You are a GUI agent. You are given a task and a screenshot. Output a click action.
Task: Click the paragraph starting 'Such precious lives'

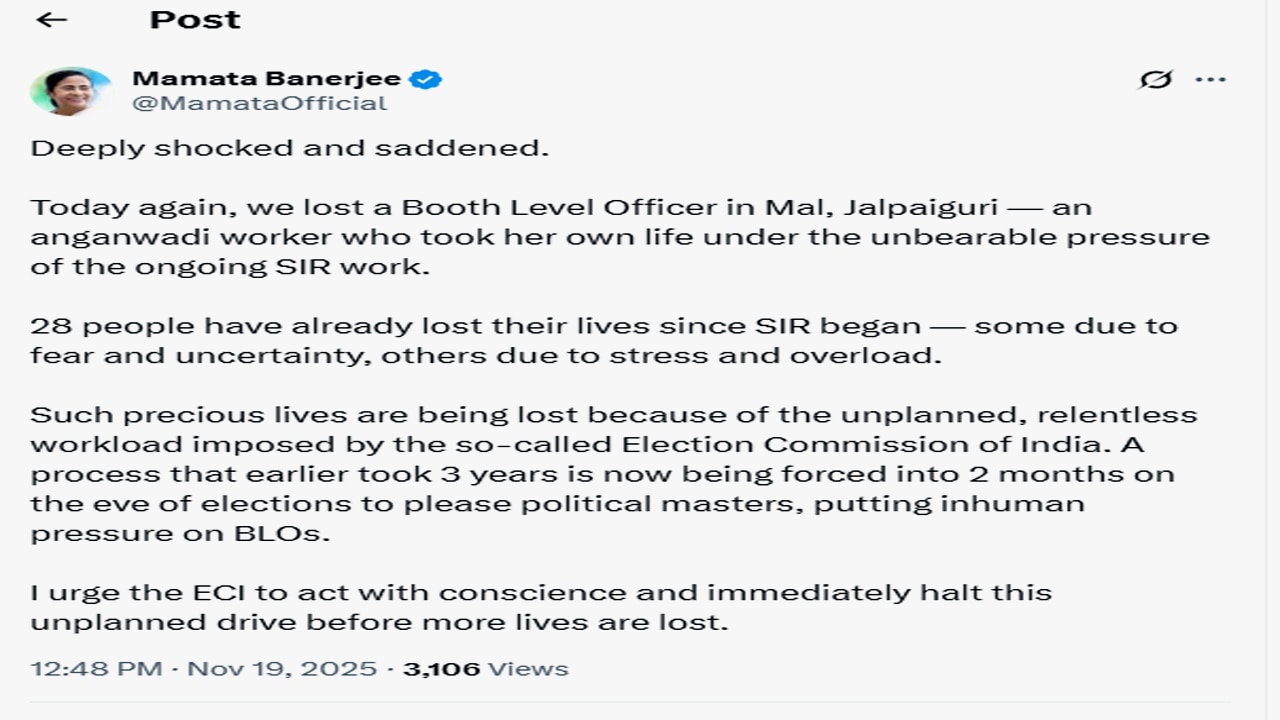tap(614, 473)
